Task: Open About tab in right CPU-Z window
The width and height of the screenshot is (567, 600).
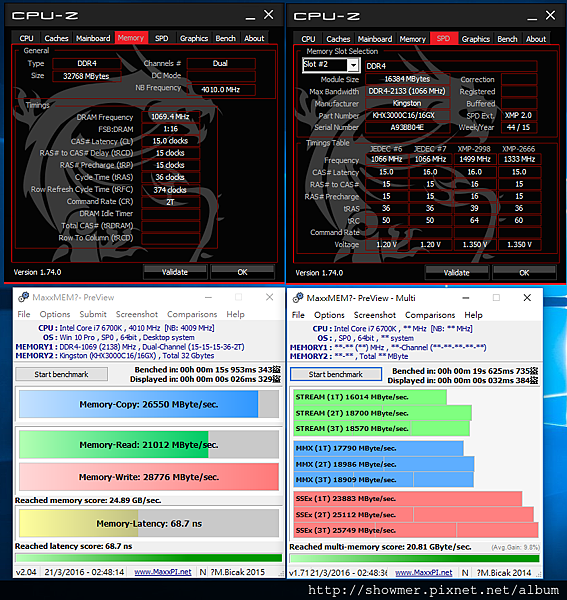Action: coord(536,39)
